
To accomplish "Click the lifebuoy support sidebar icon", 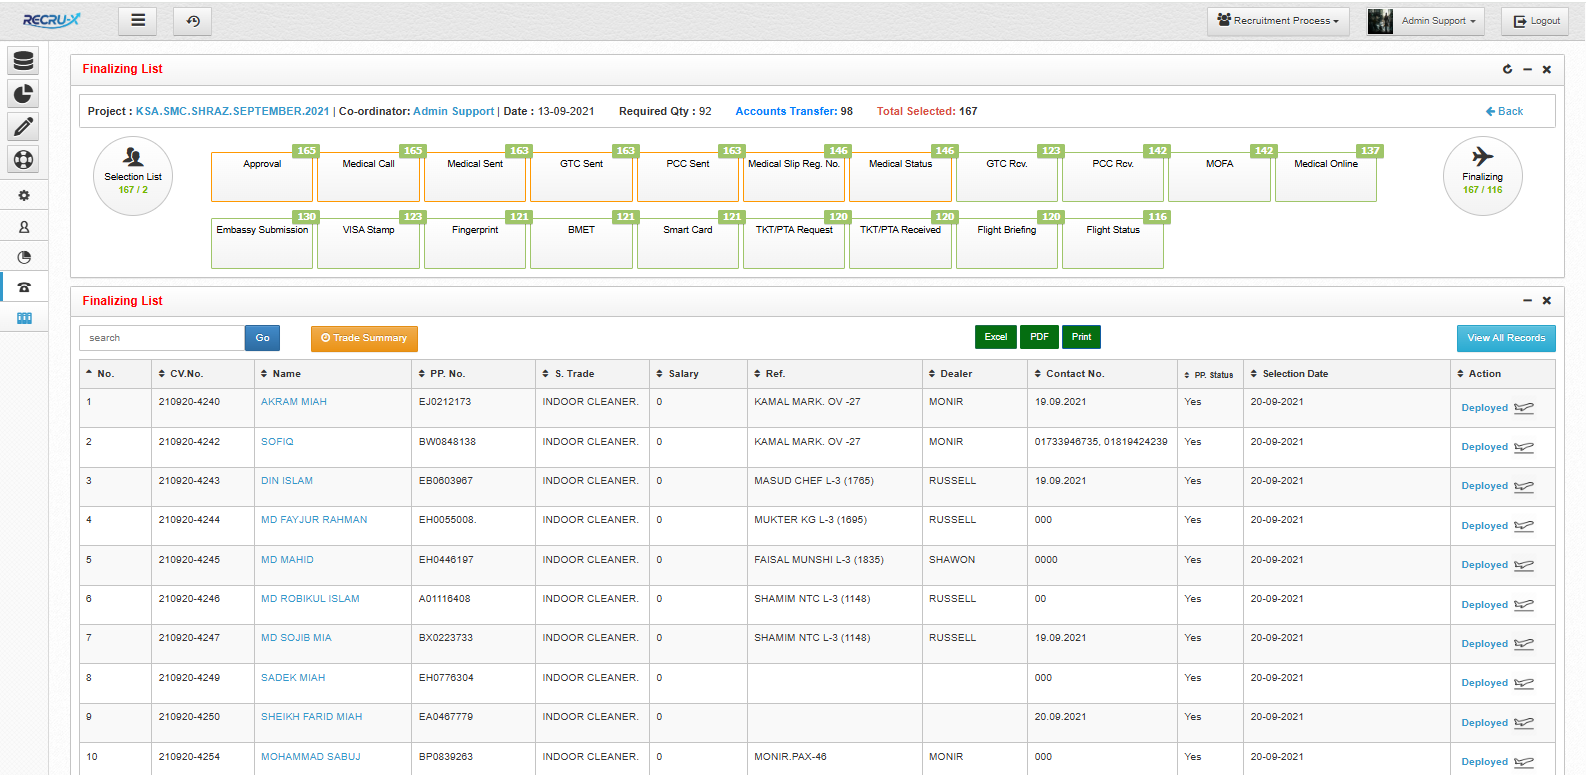I will click(24, 159).
